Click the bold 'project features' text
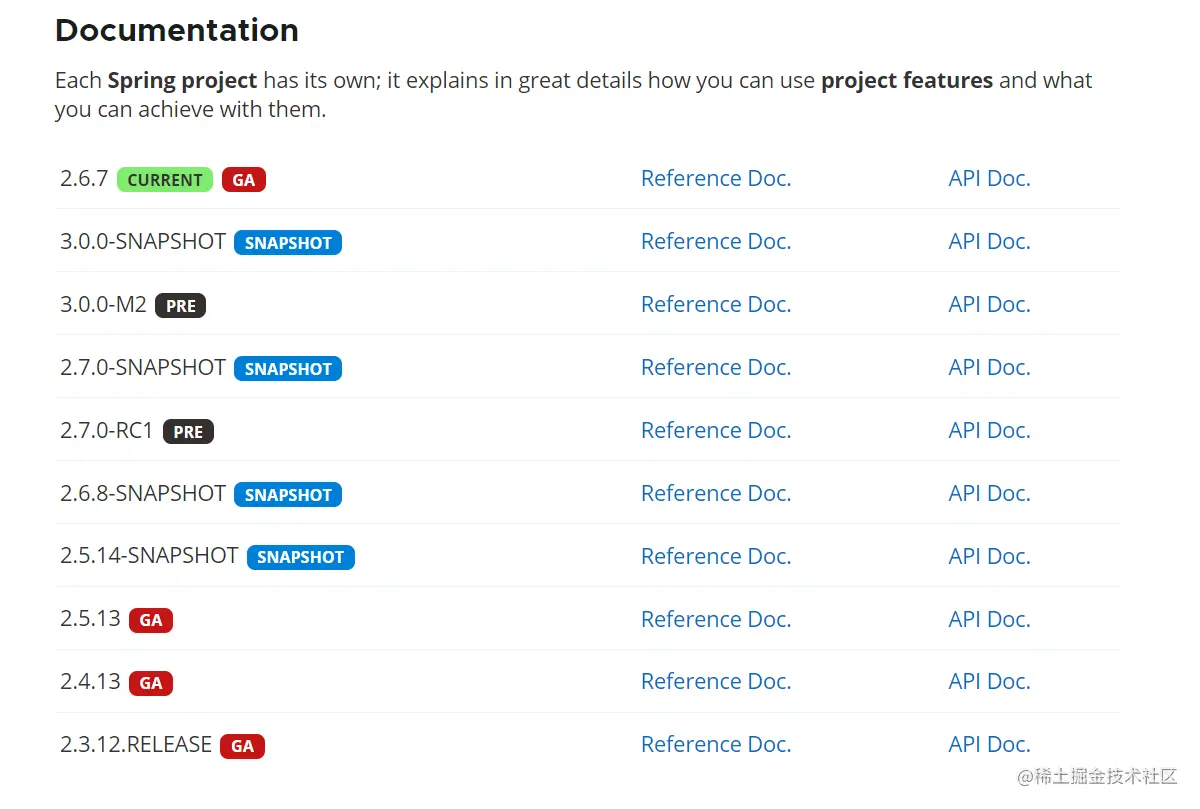This screenshot has height=809, width=1200. [x=907, y=81]
